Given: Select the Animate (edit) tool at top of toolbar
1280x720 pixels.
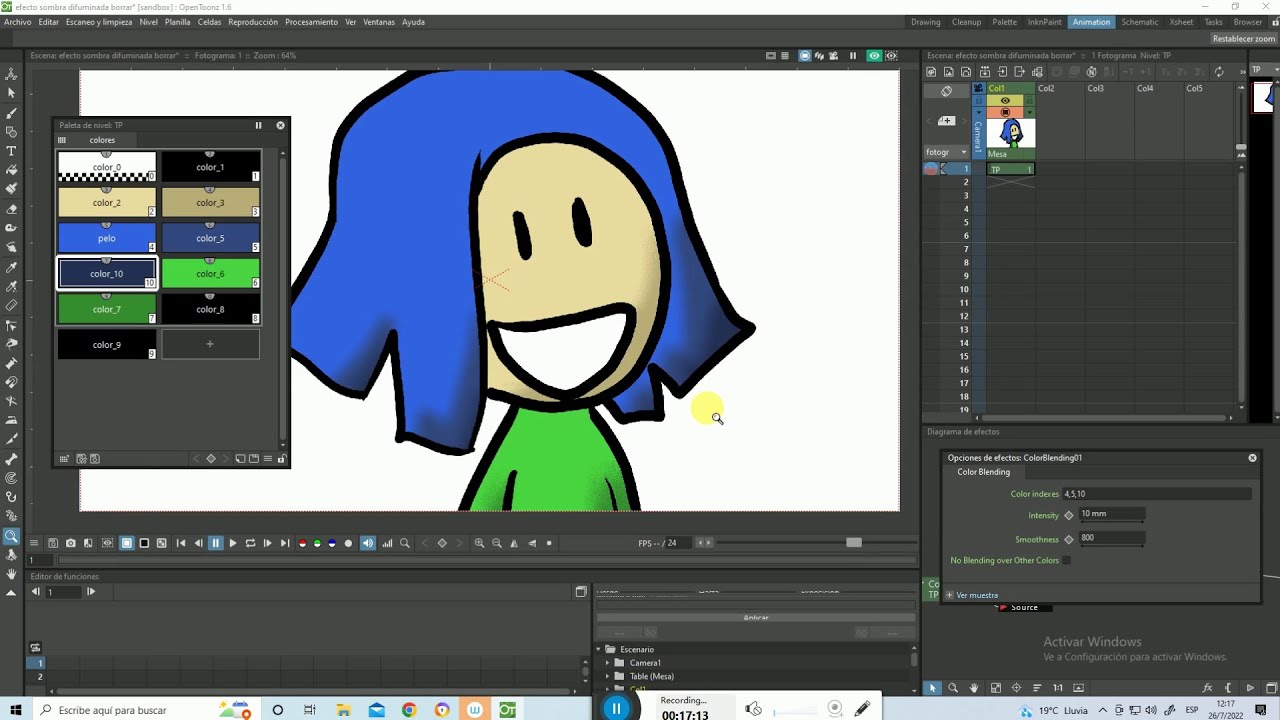Looking at the screenshot, I should [x=11, y=74].
